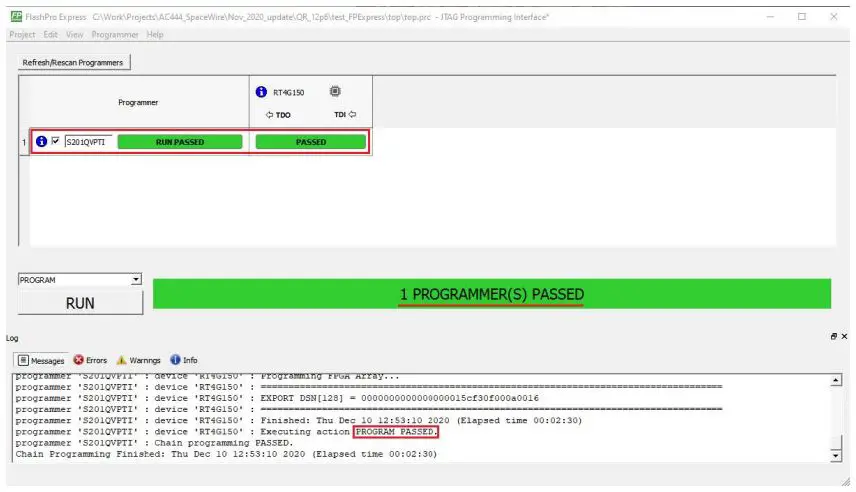Switch to the Errors log tab
Screen dimensions: 856x492
90,360
